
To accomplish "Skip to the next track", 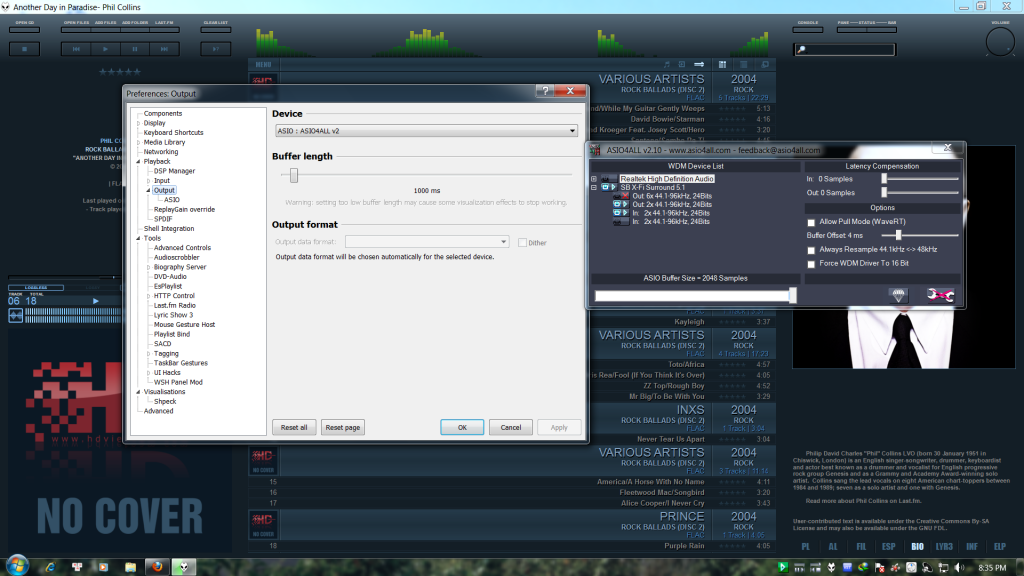I will (164, 49).
